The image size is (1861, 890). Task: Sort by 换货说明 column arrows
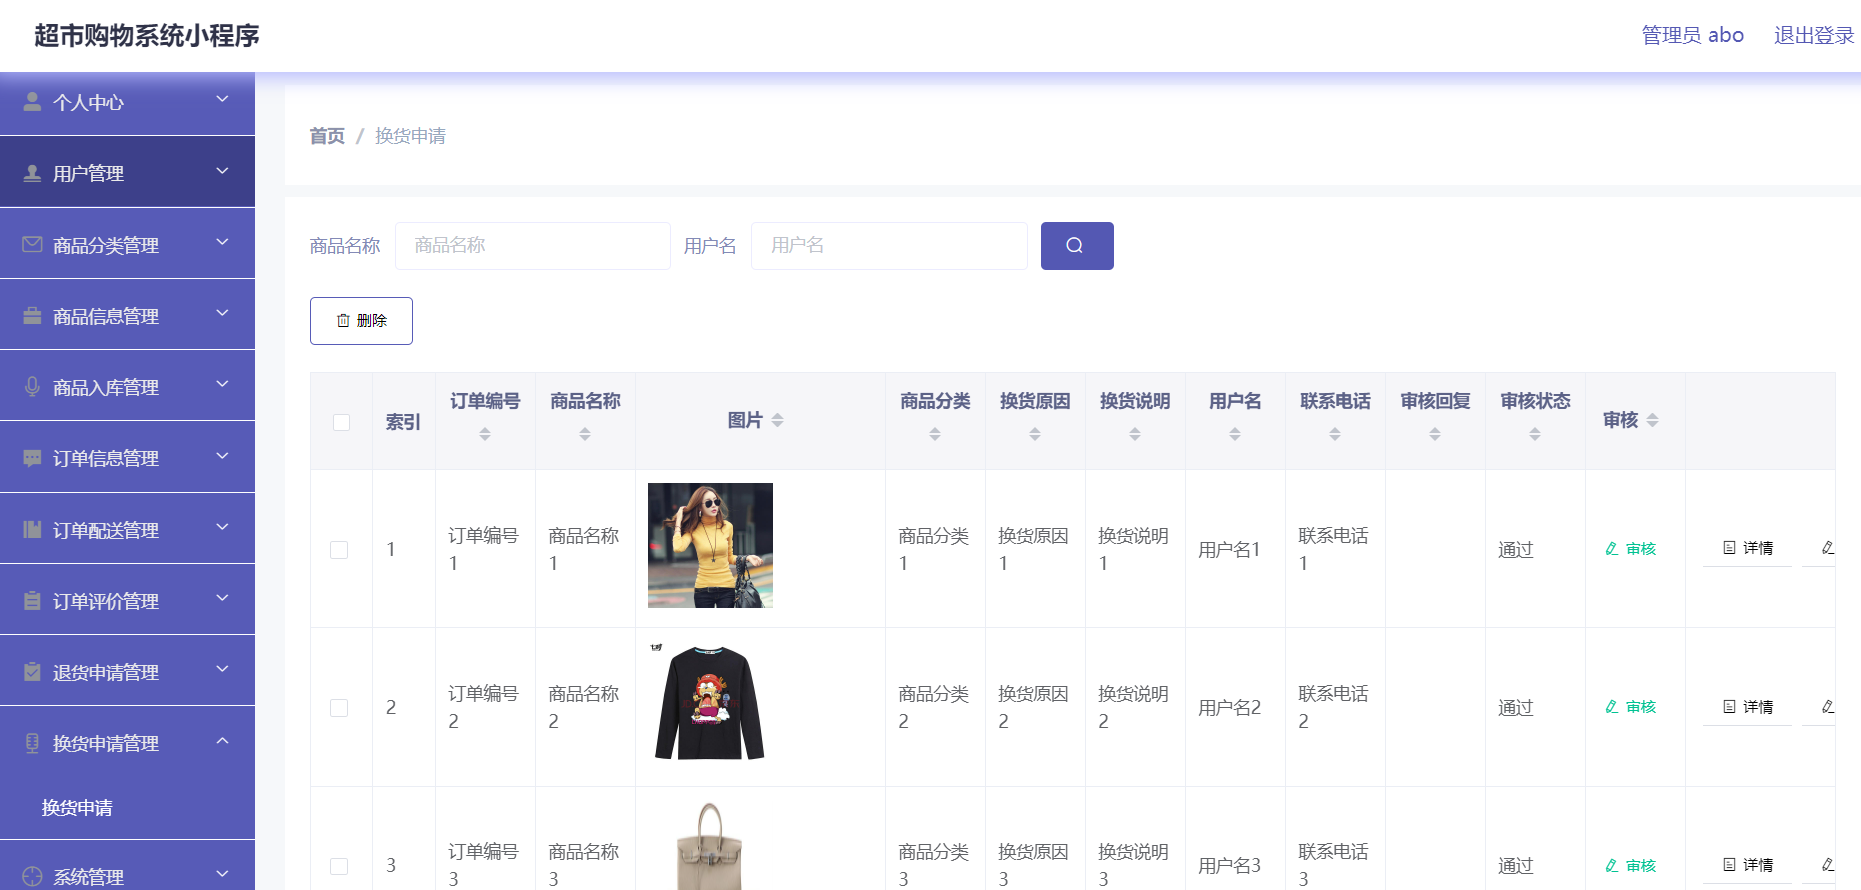(1135, 434)
